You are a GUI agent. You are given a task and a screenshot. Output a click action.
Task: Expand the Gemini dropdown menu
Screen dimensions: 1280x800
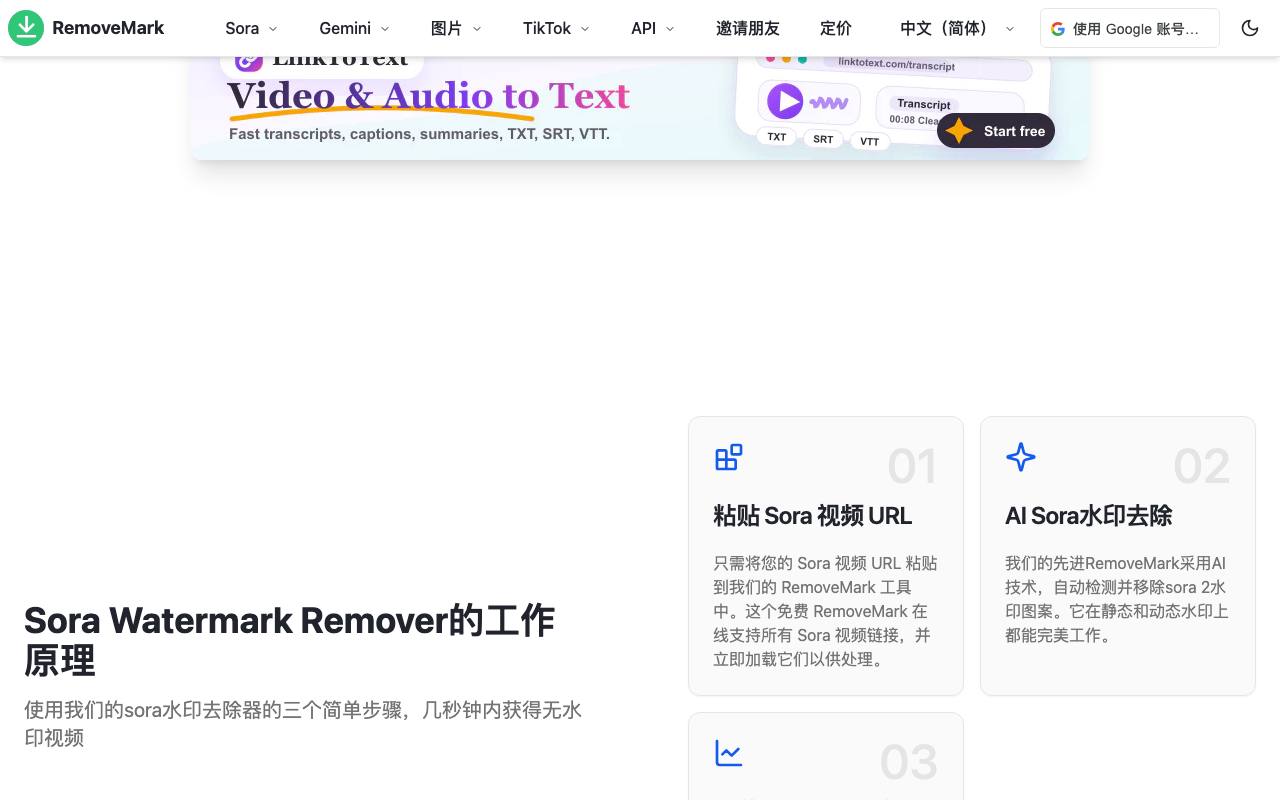tap(354, 28)
